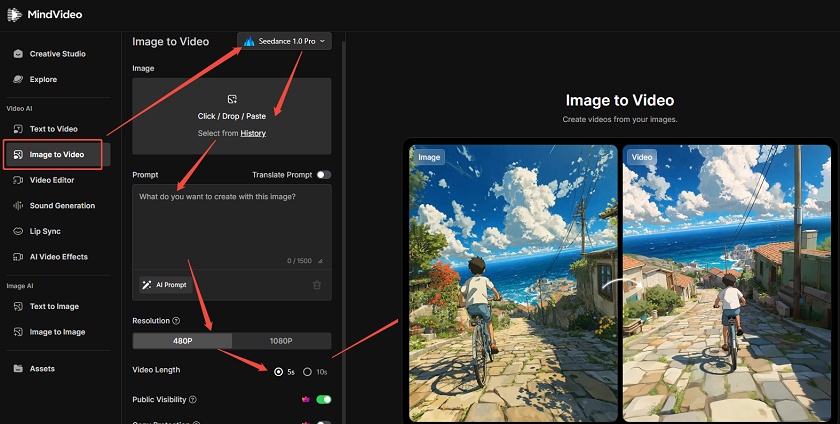Image resolution: width=840 pixels, height=424 pixels.
Task: Open the History link
Action: point(253,133)
